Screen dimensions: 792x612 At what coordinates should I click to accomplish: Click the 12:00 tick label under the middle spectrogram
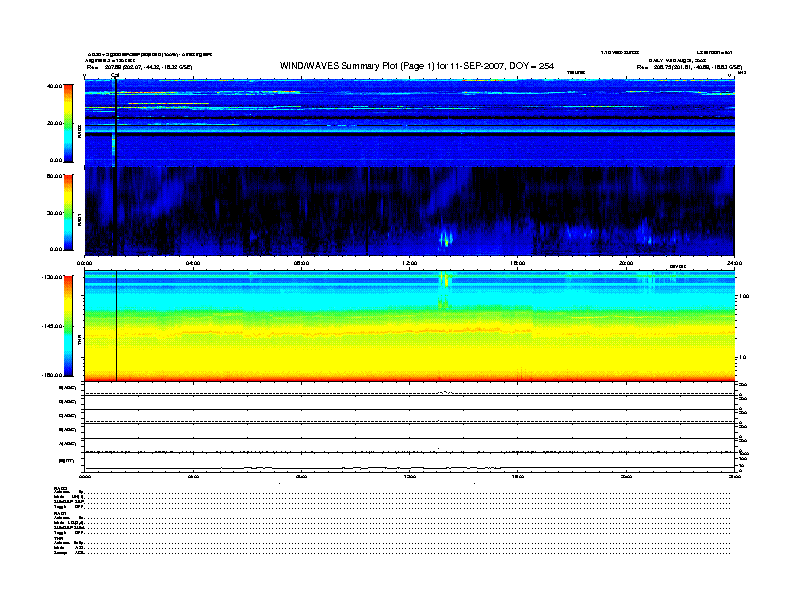[x=410, y=263]
